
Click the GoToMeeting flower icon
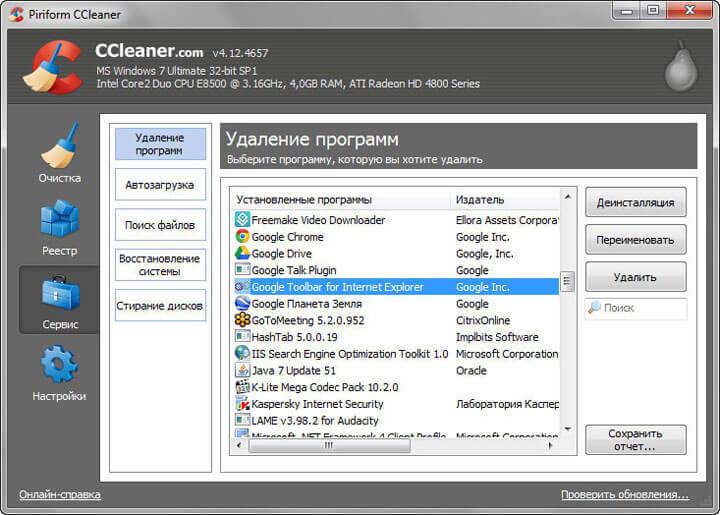242,320
